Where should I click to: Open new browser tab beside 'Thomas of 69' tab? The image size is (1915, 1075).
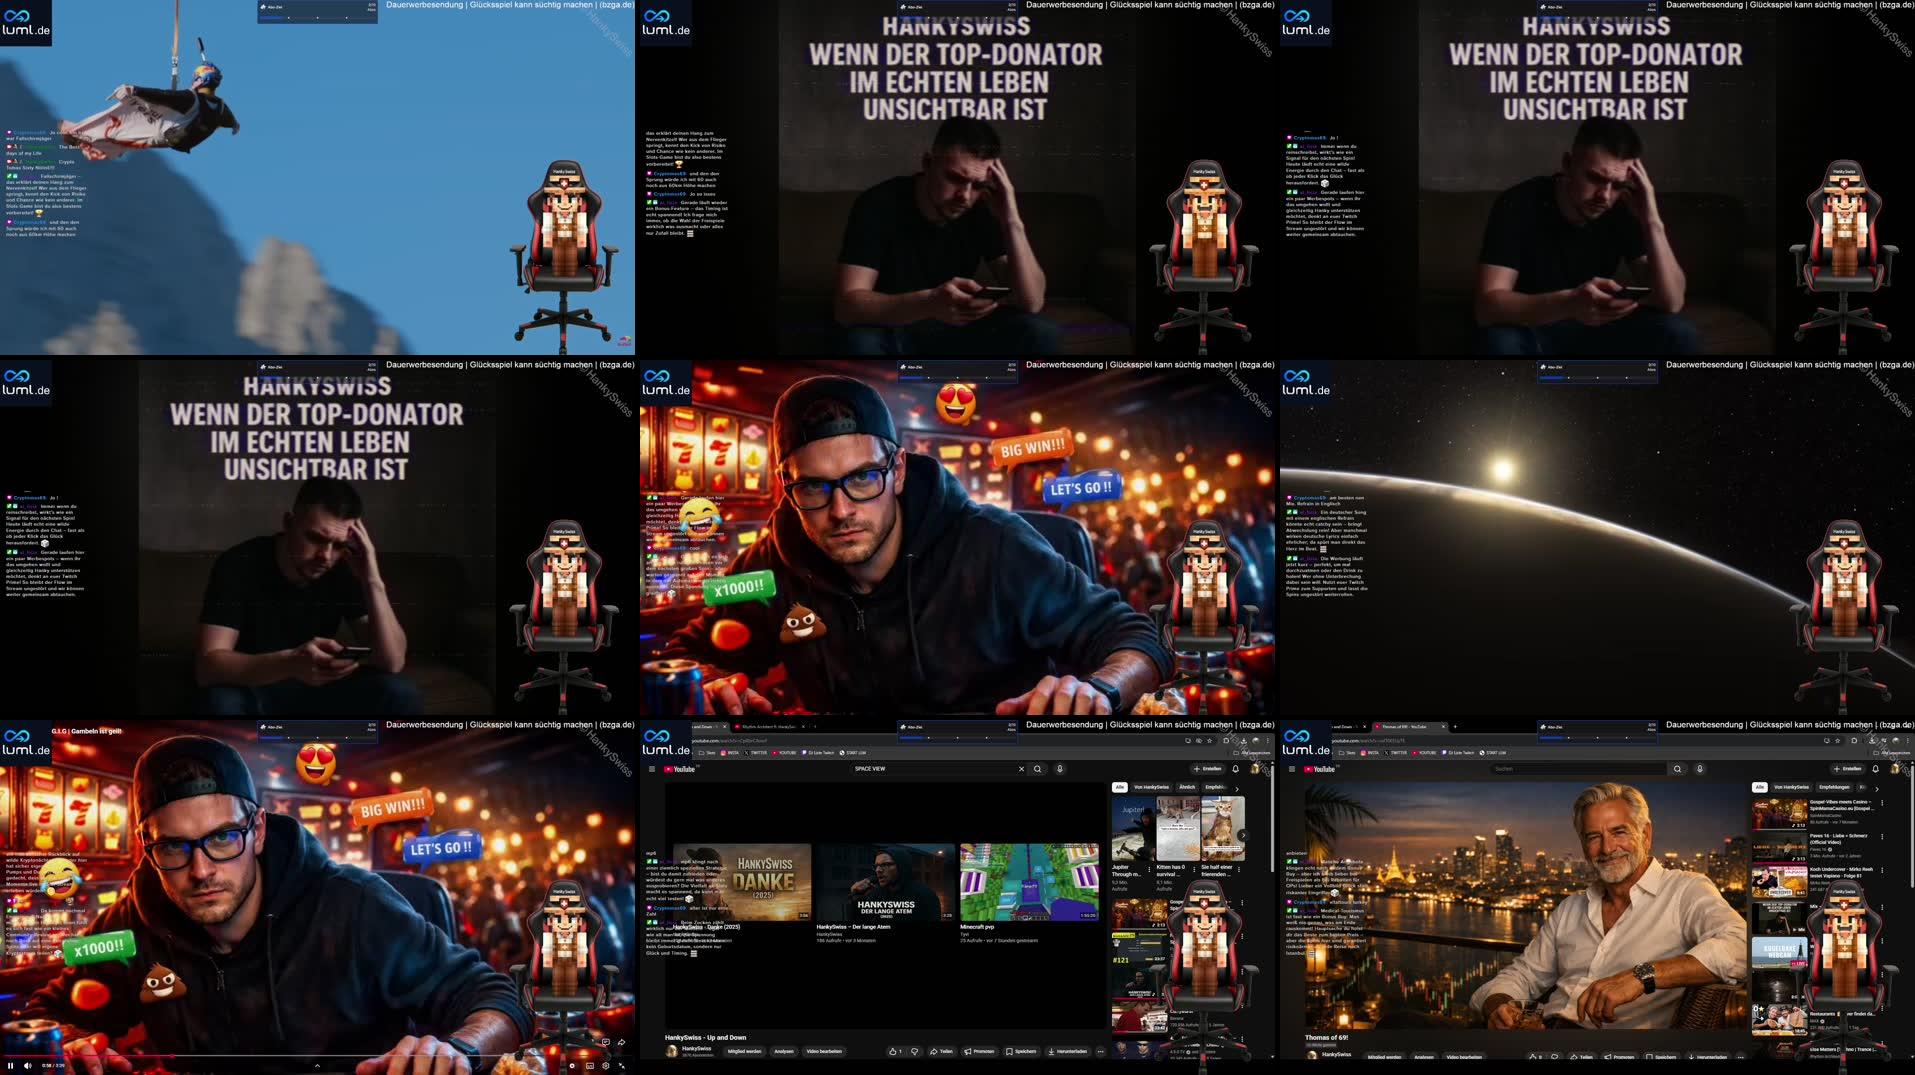1454,727
